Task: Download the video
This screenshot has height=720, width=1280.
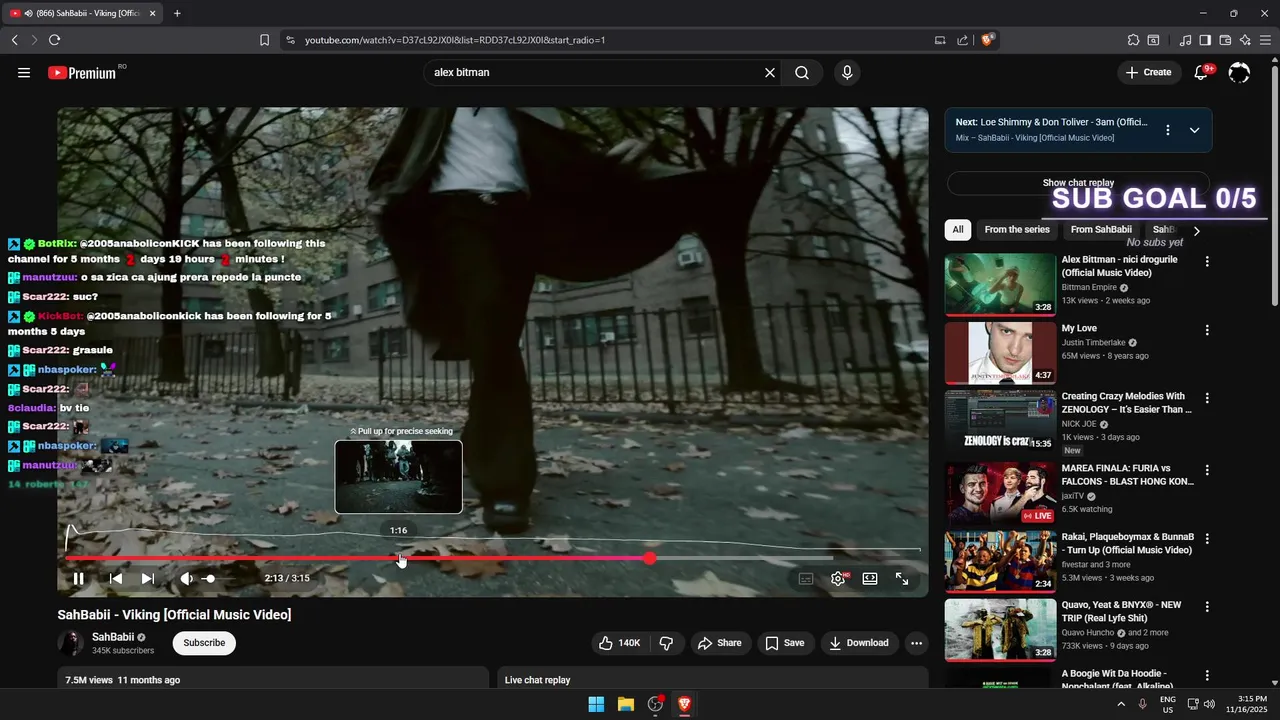Action: click(x=859, y=643)
